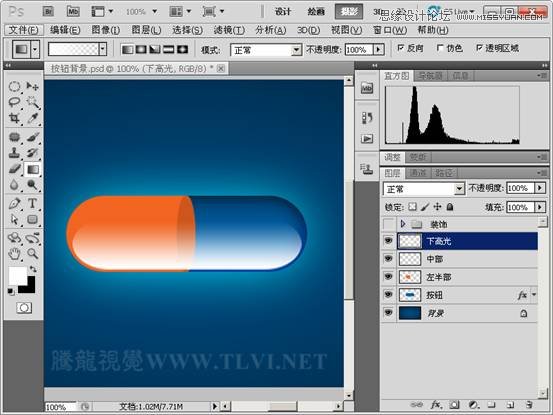
Task: Click the foreground color swatch
Action: click(17, 275)
